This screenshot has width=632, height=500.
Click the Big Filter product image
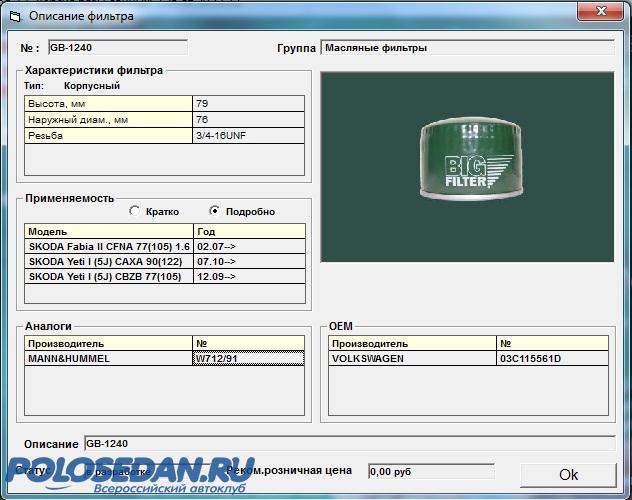[466, 166]
